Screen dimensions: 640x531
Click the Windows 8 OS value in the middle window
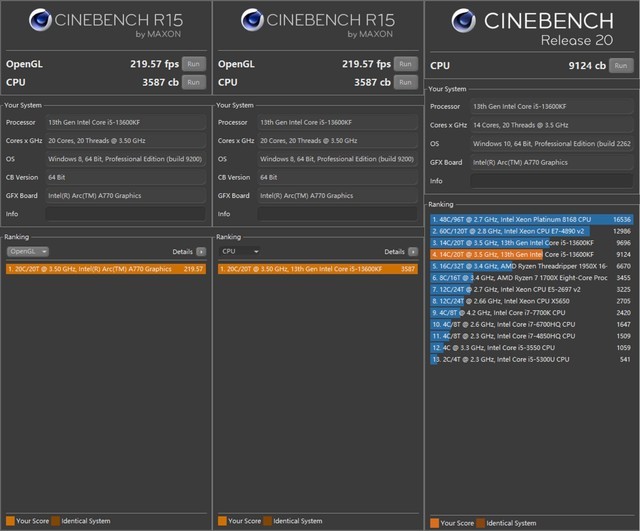(337, 159)
